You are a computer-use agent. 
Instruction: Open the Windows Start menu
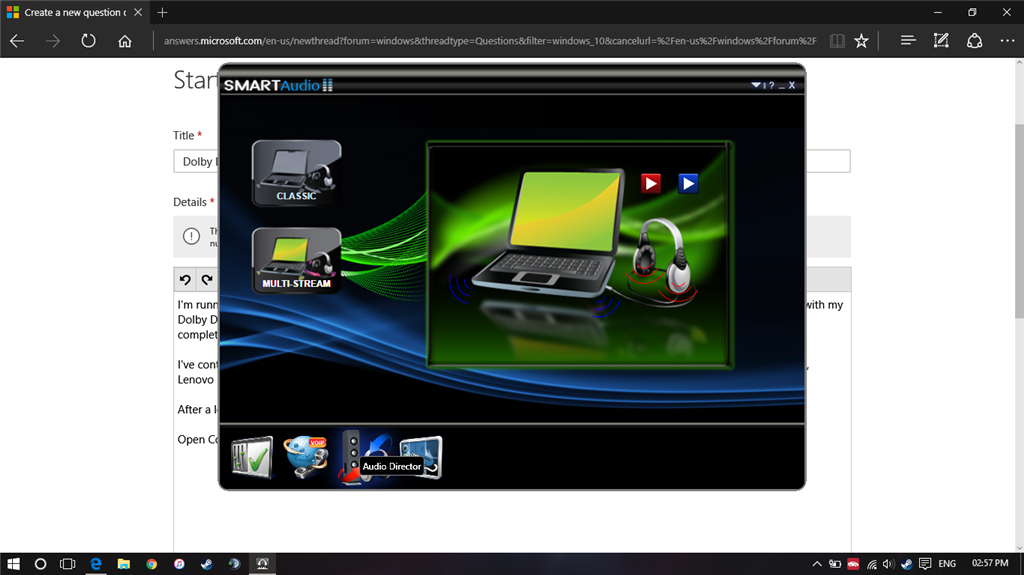13,564
